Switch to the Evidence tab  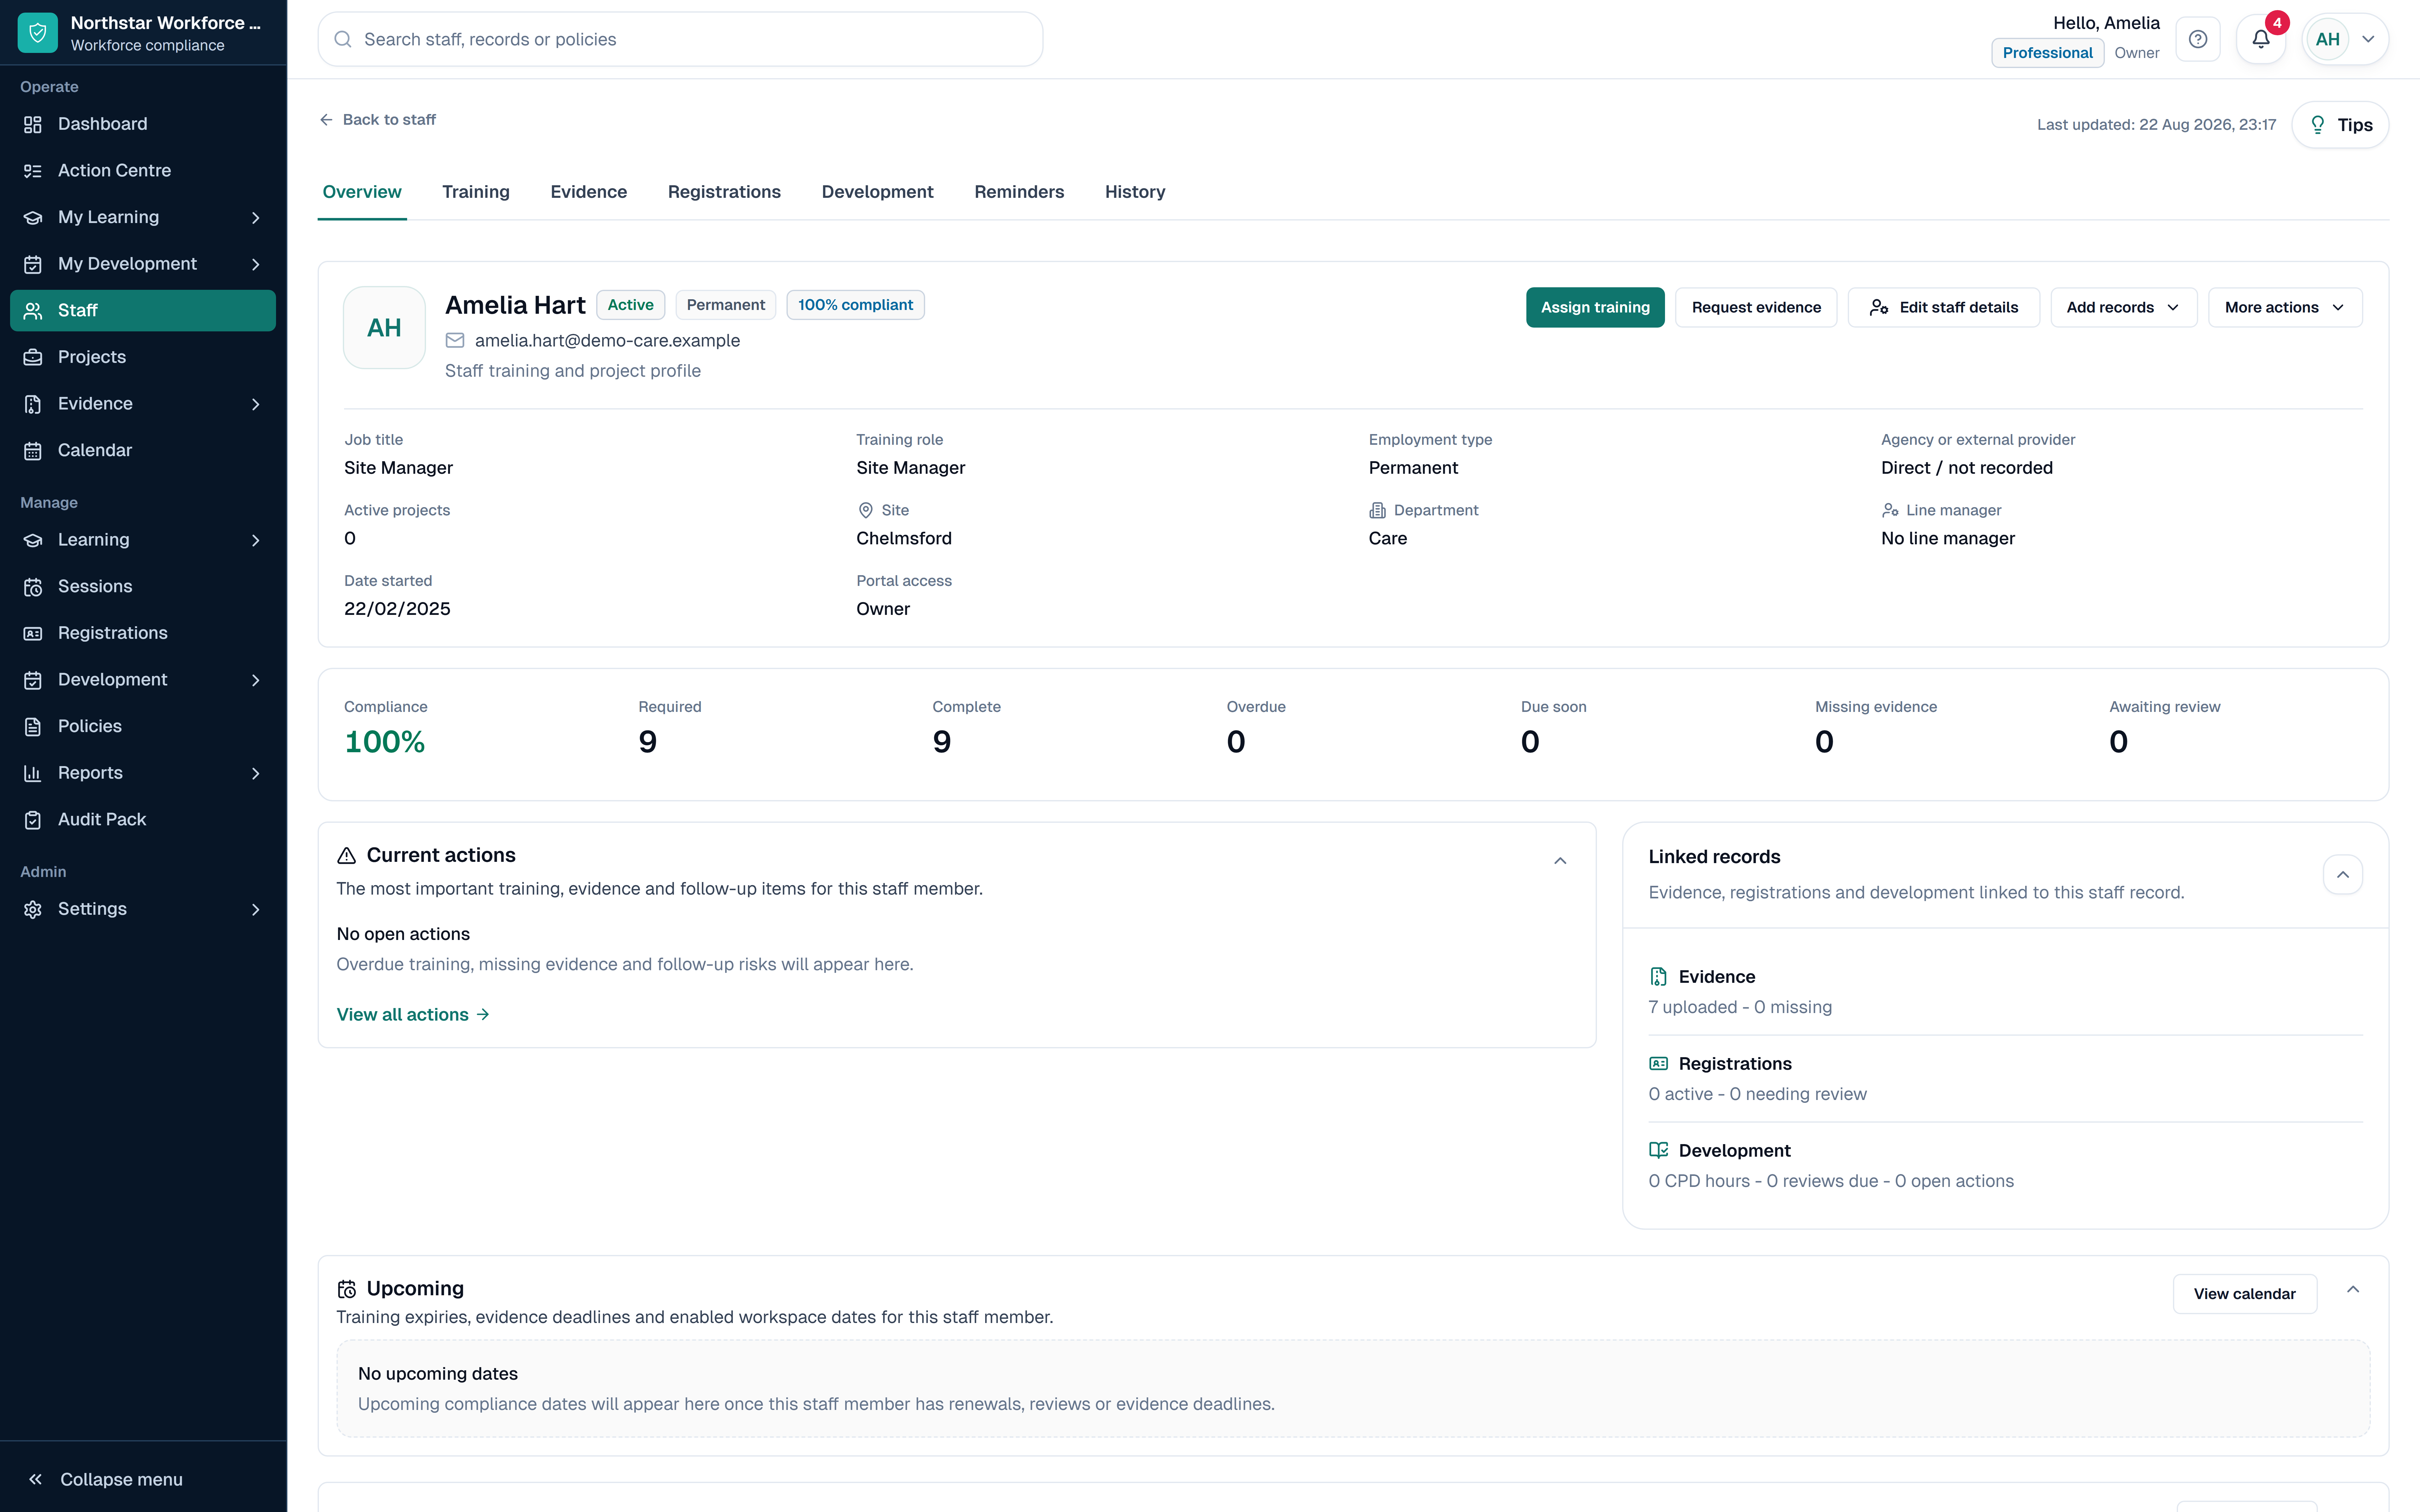point(589,192)
